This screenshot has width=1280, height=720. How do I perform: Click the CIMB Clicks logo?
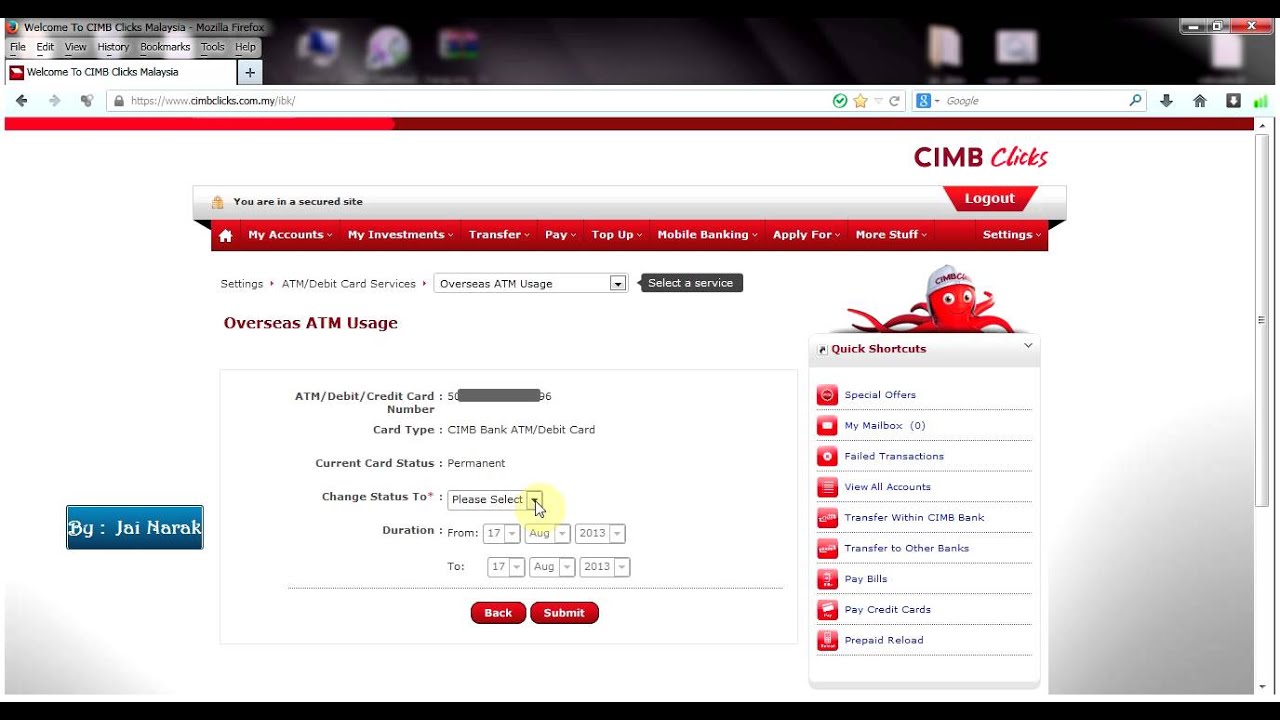coord(980,157)
